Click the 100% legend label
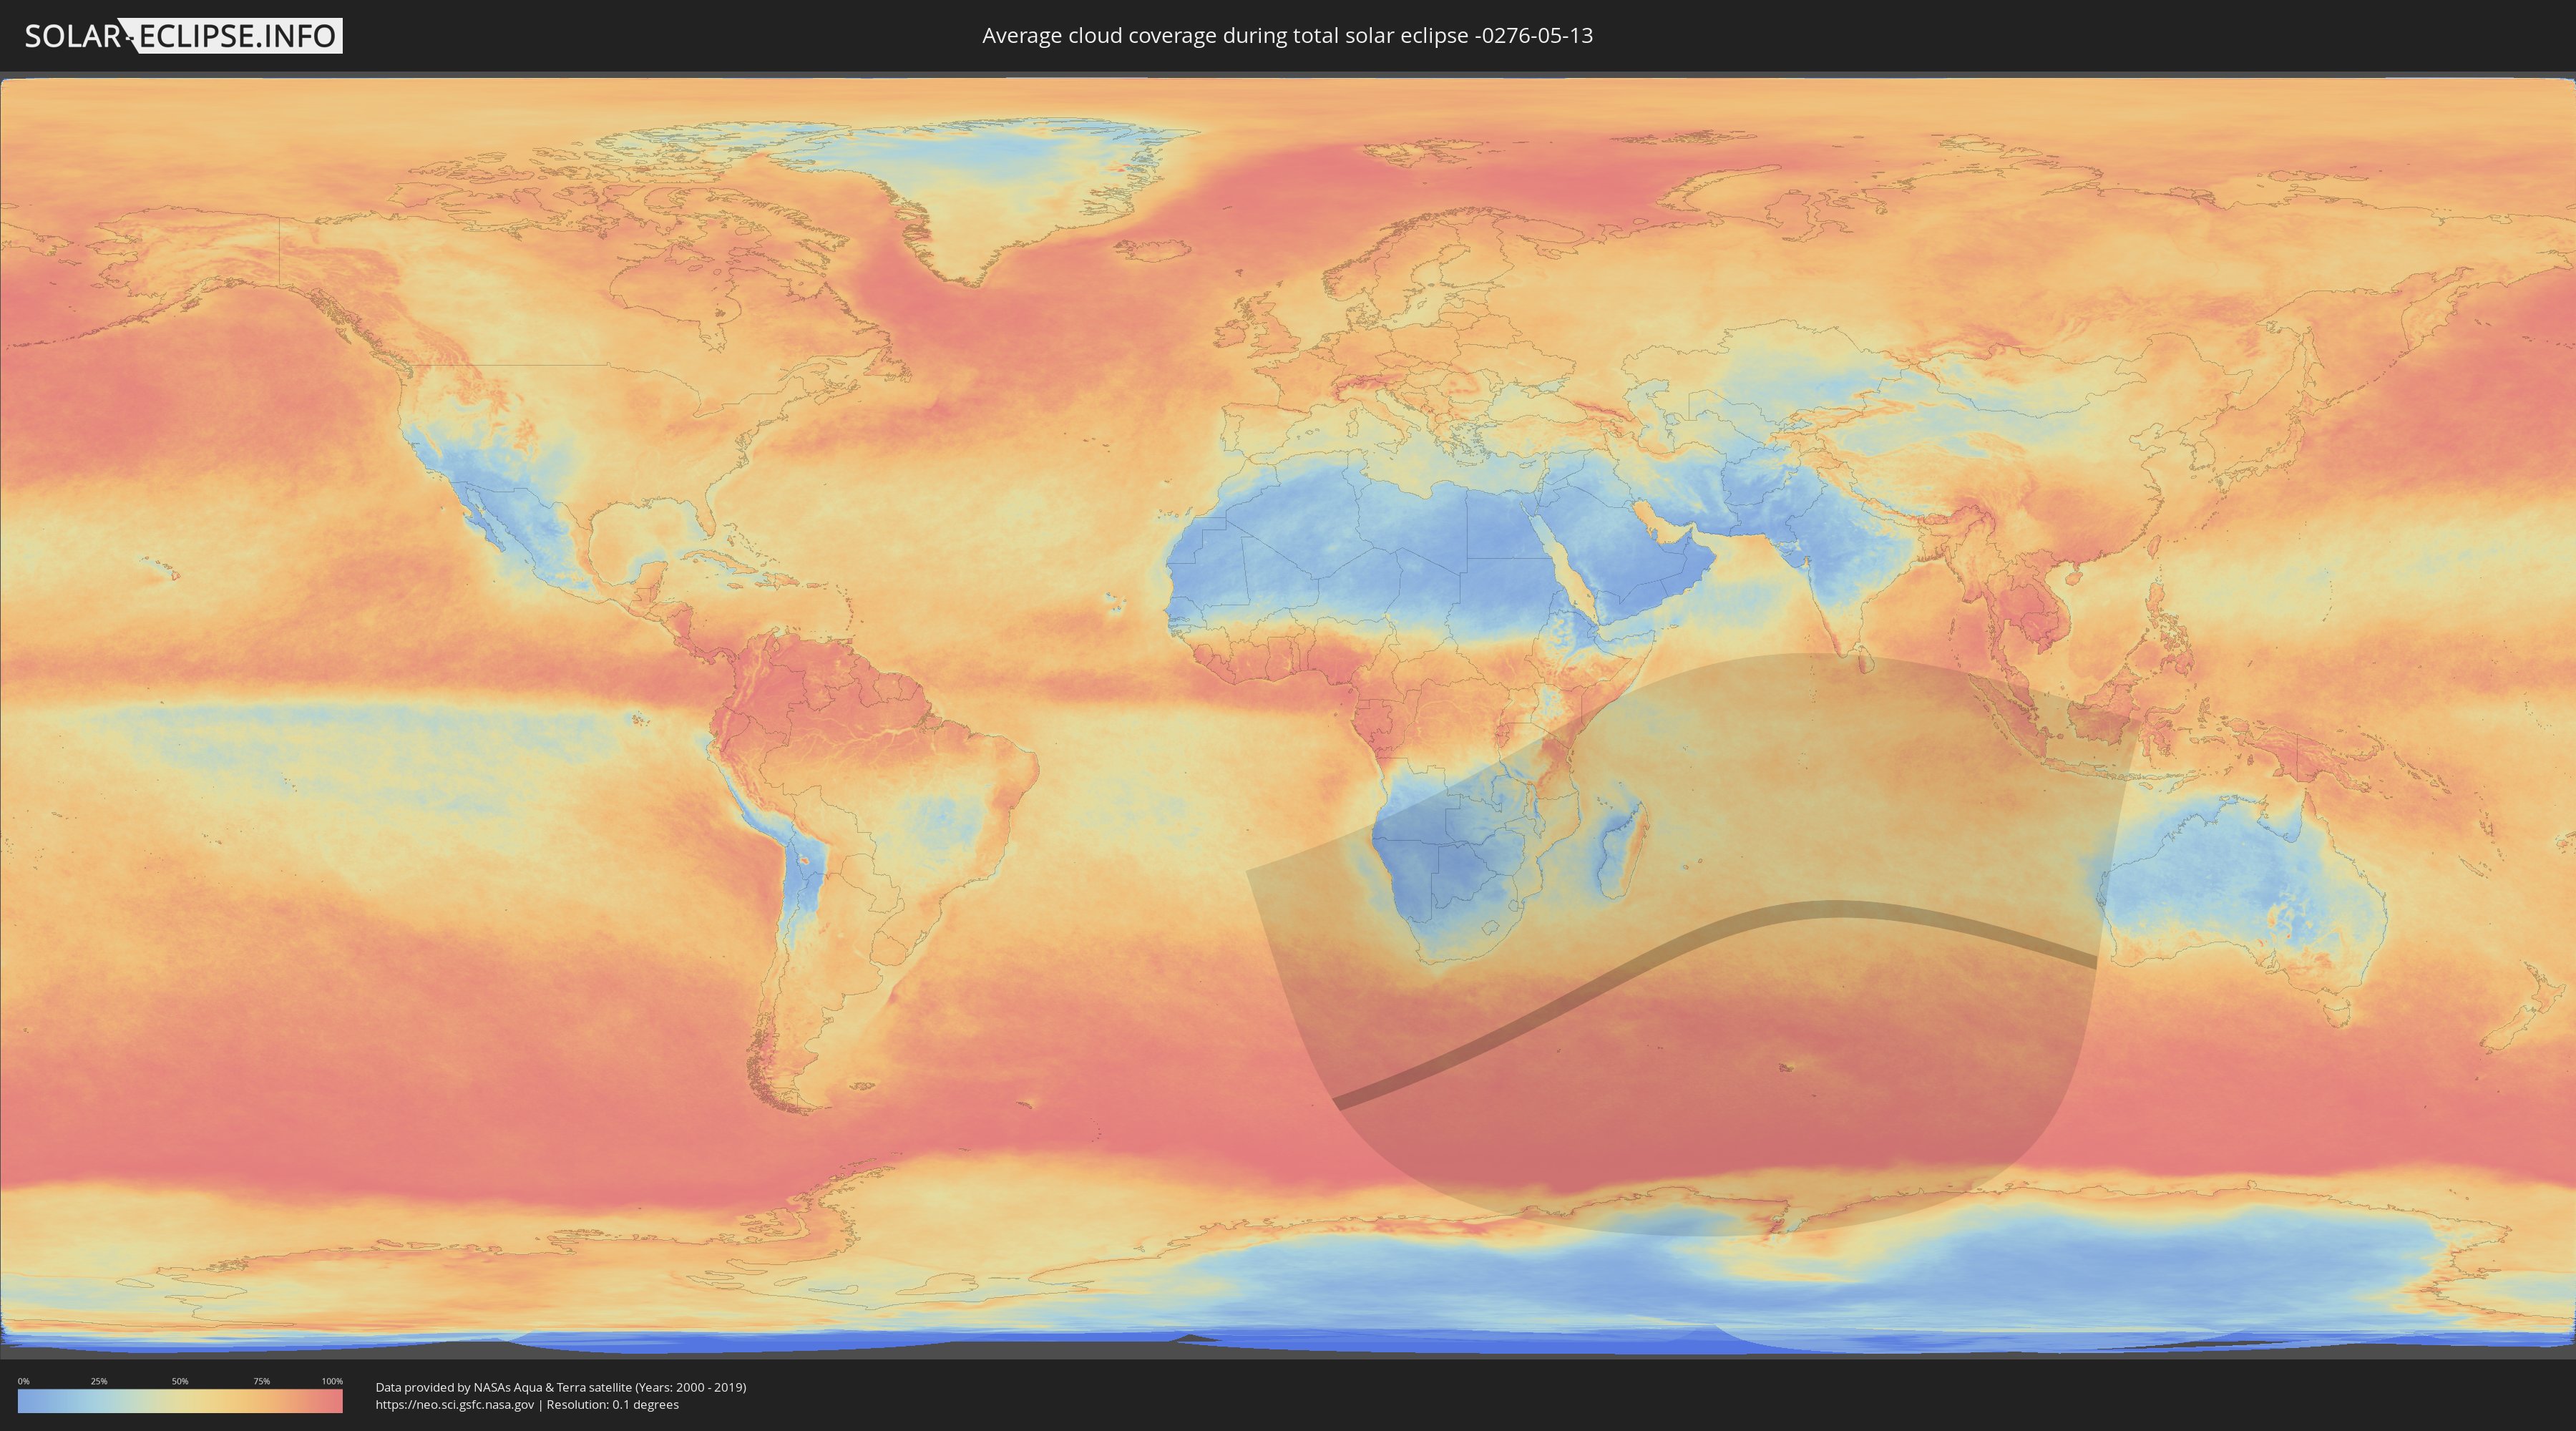2576x1431 pixels. tap(332, 1381)
